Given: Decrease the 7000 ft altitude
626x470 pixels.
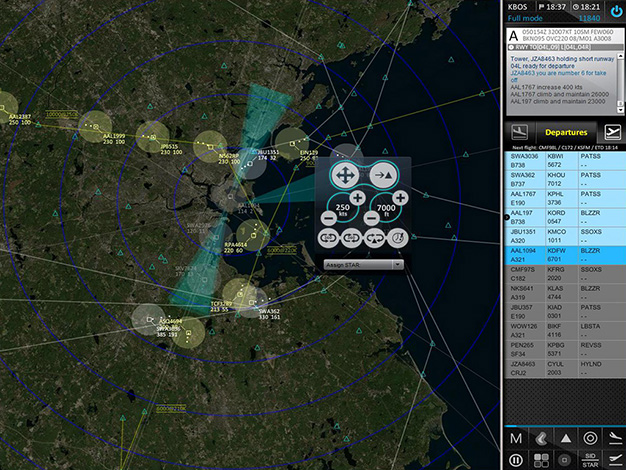Looking at the screenshot, I should click(x=372, y=217).
